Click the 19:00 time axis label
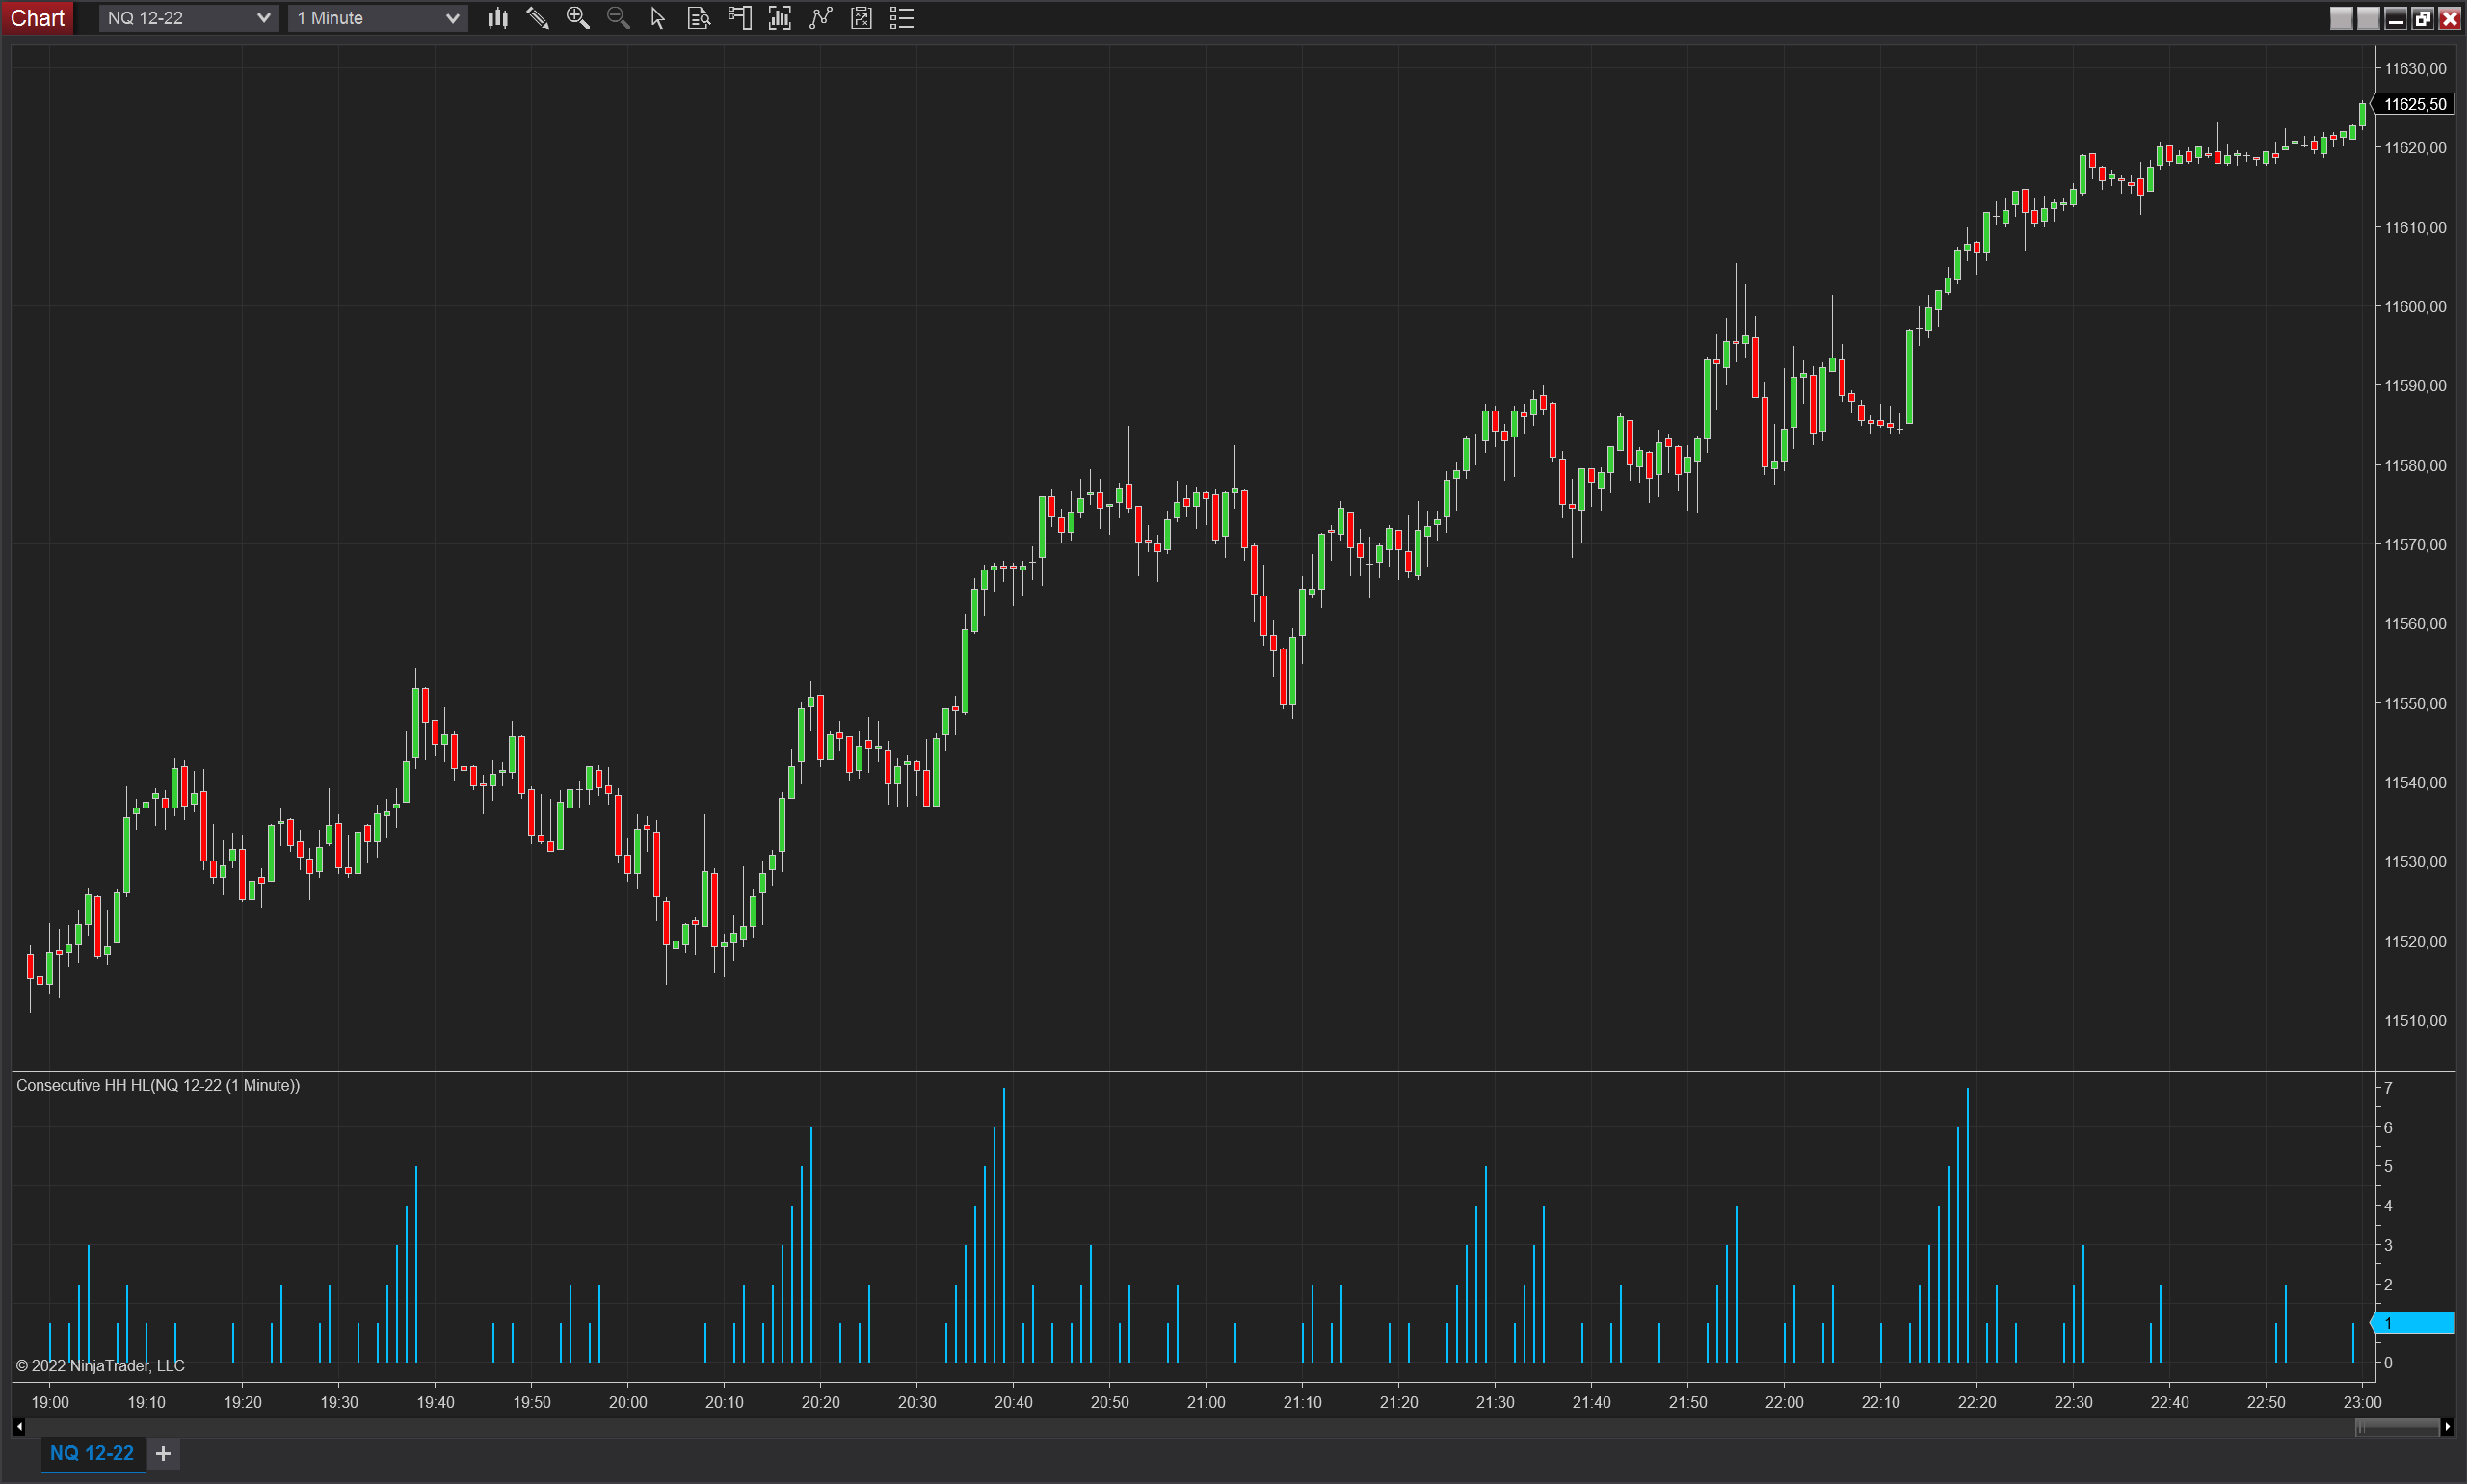 50,1403
